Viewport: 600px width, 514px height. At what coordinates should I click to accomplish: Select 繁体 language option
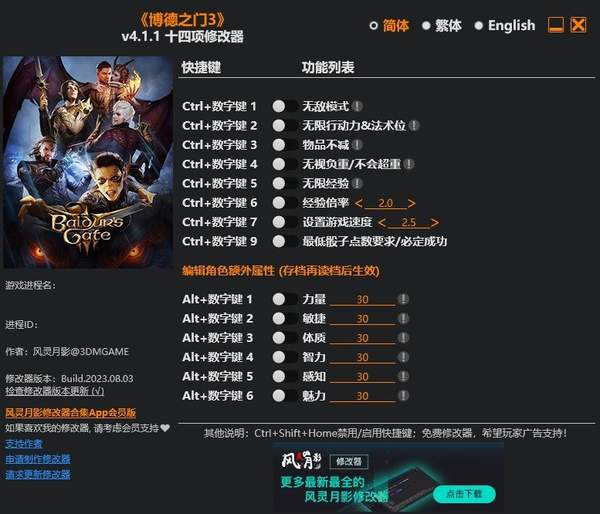point(442,26)
